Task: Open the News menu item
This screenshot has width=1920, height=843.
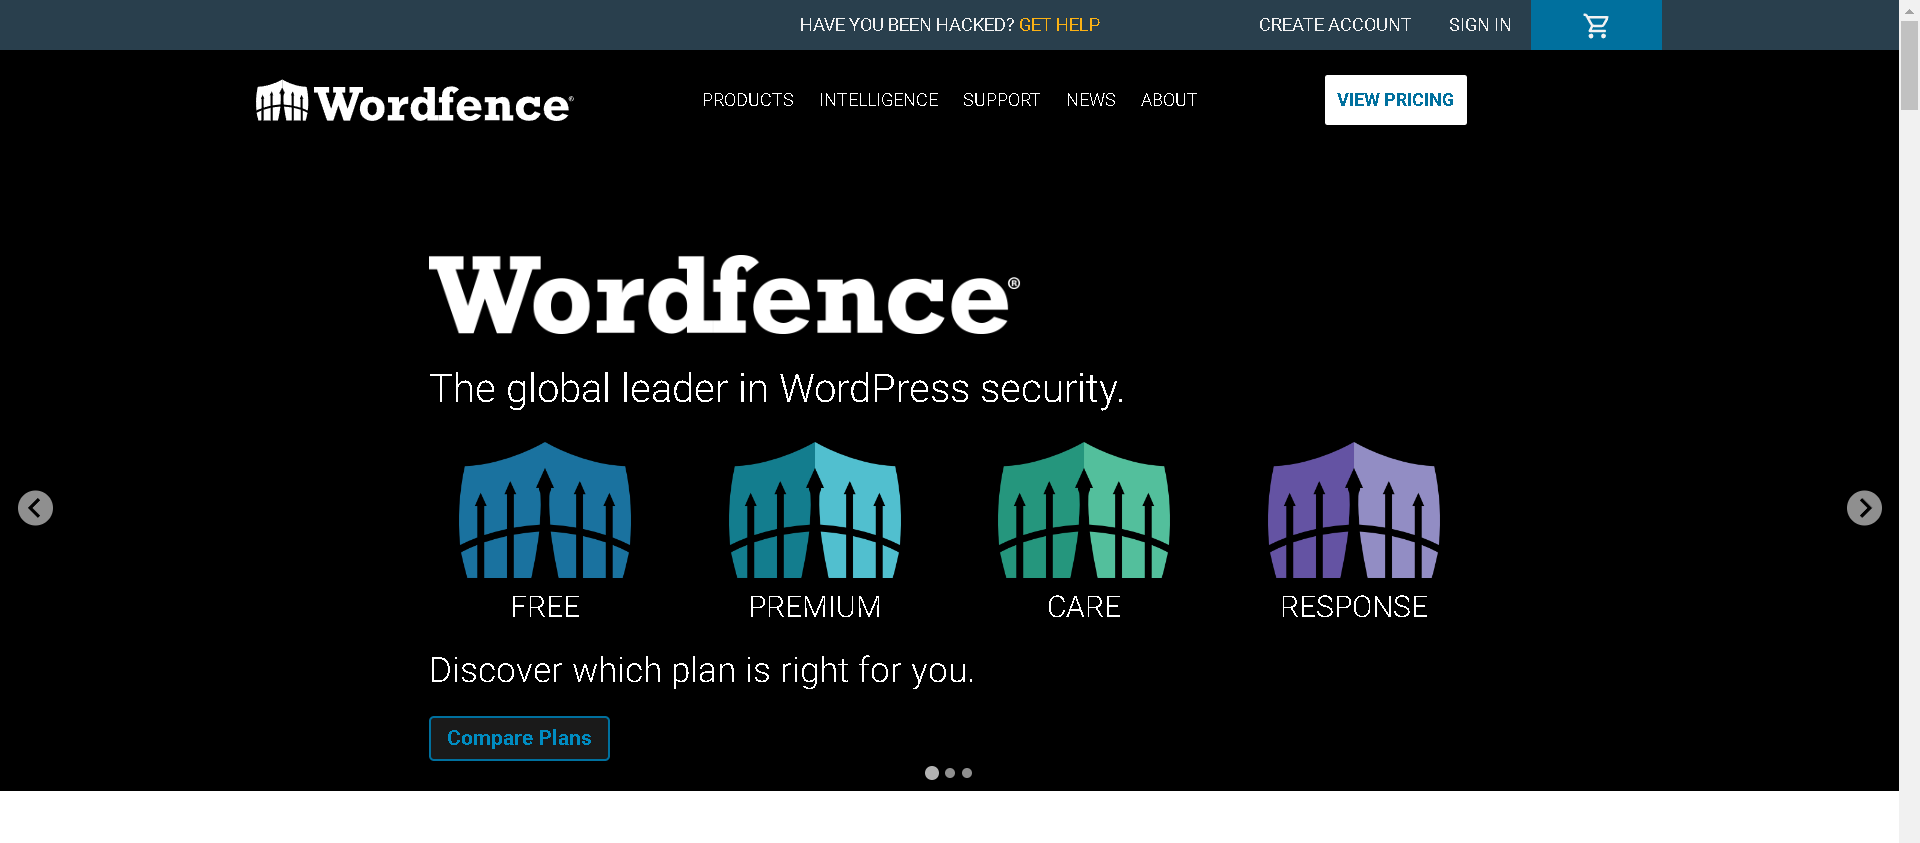Action: pyautogui.click(x=1090, y=100)
